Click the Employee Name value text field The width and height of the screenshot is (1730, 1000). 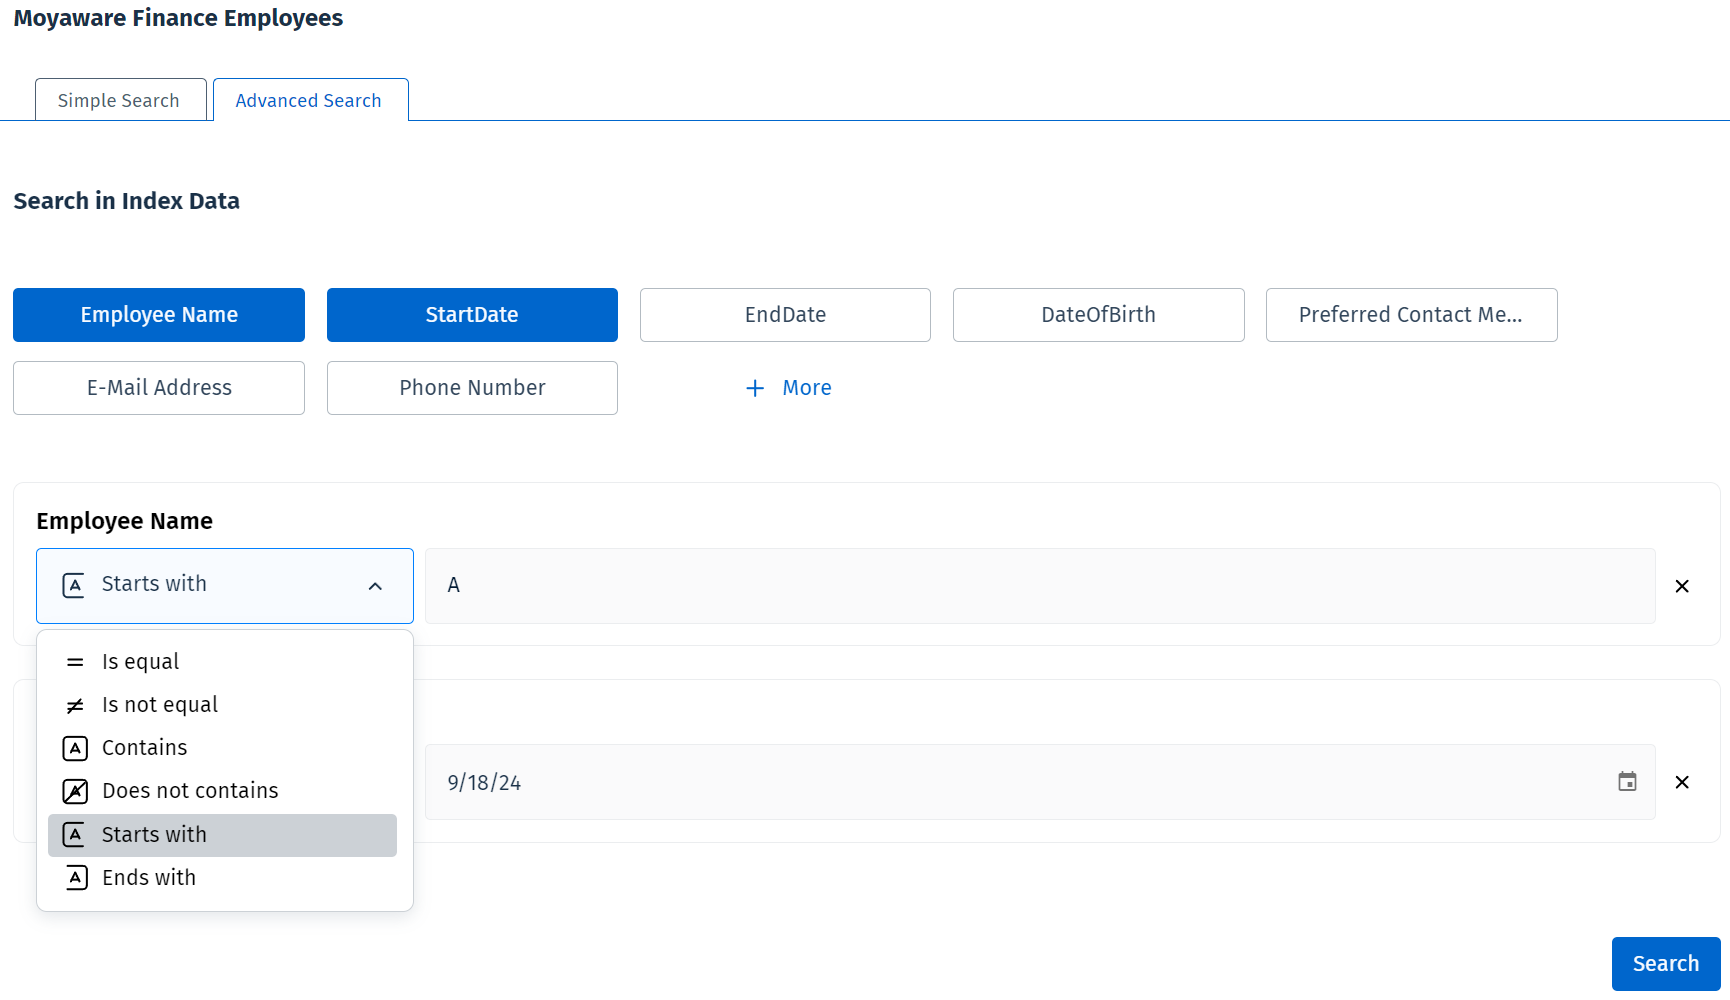[1040, 586]
